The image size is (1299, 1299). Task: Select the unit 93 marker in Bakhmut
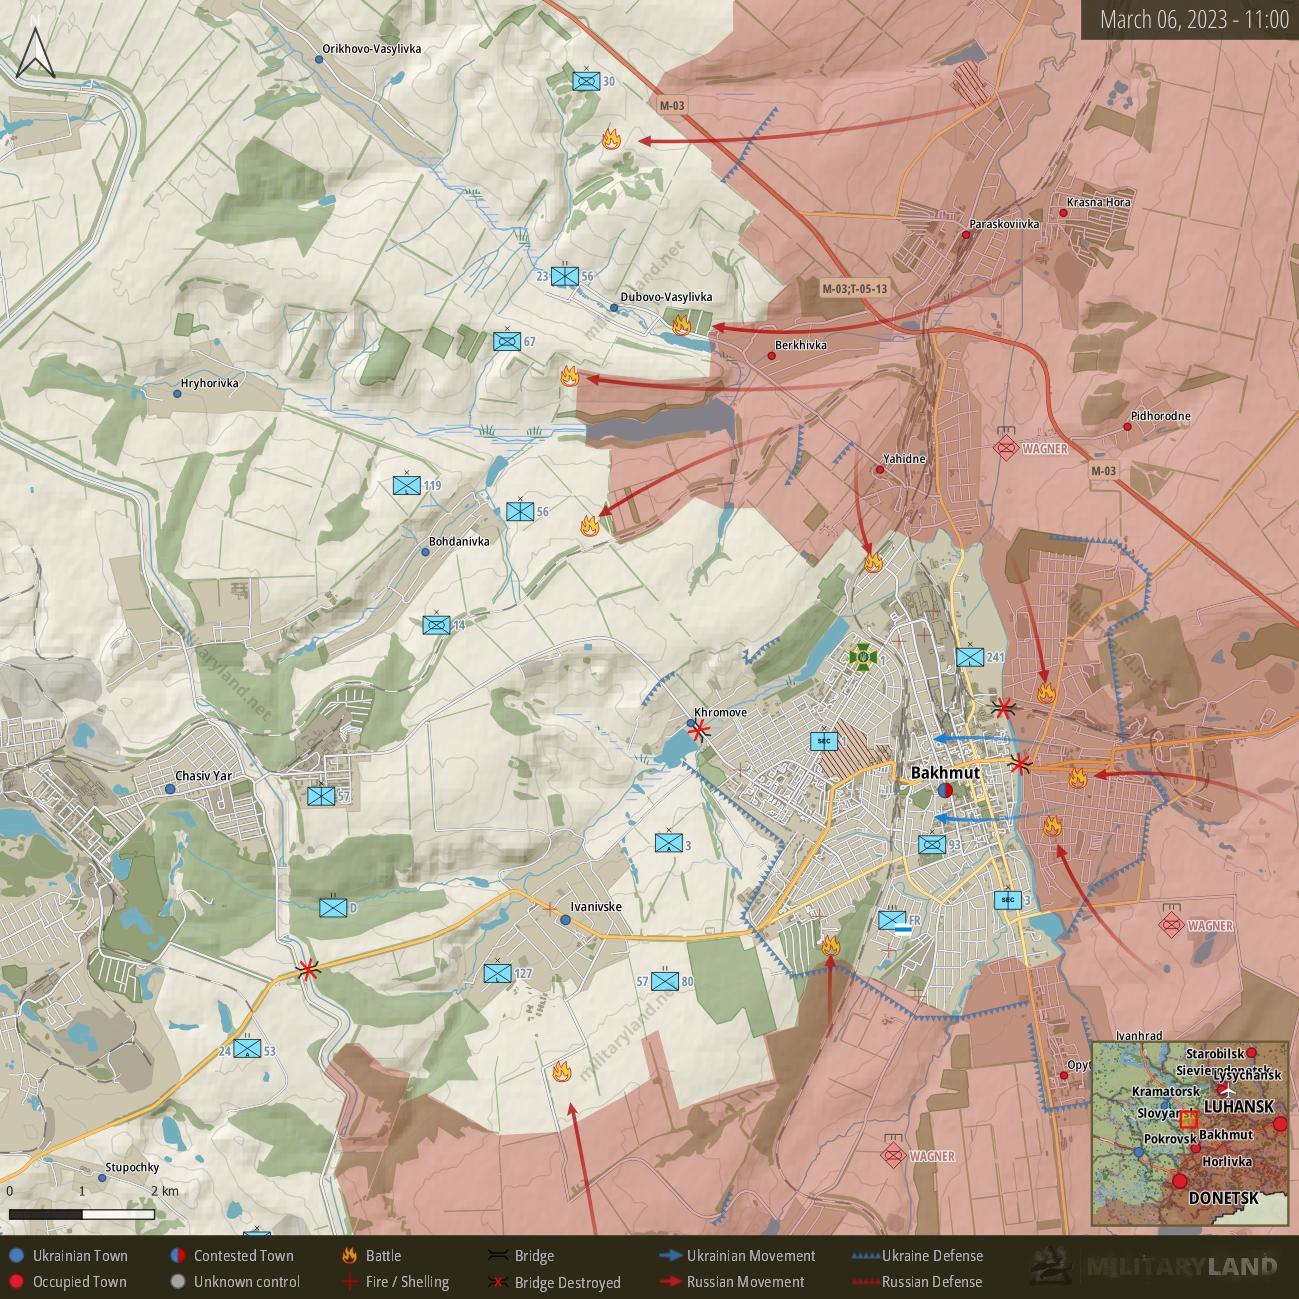click(x=932, y=845)
